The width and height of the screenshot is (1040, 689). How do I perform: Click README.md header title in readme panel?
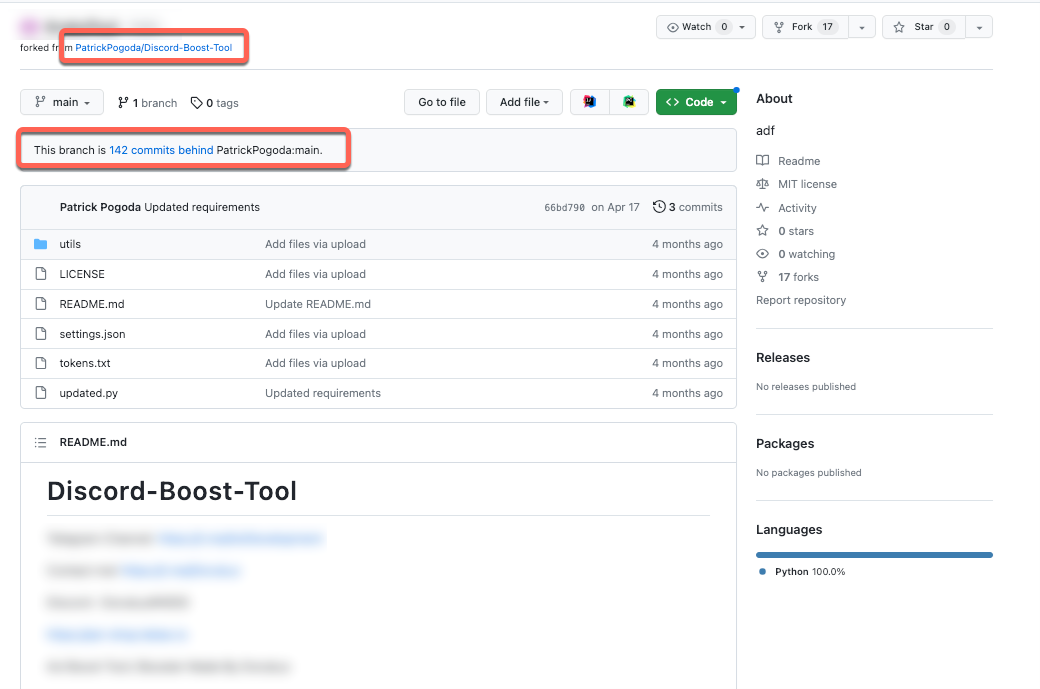pyautogui.click(x=93, y=442)
